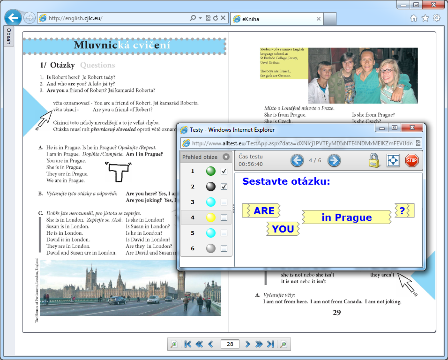Viewport: 448px width, 360px height.
Task: Open the Favorites star
Action: (x=425, y=18)
